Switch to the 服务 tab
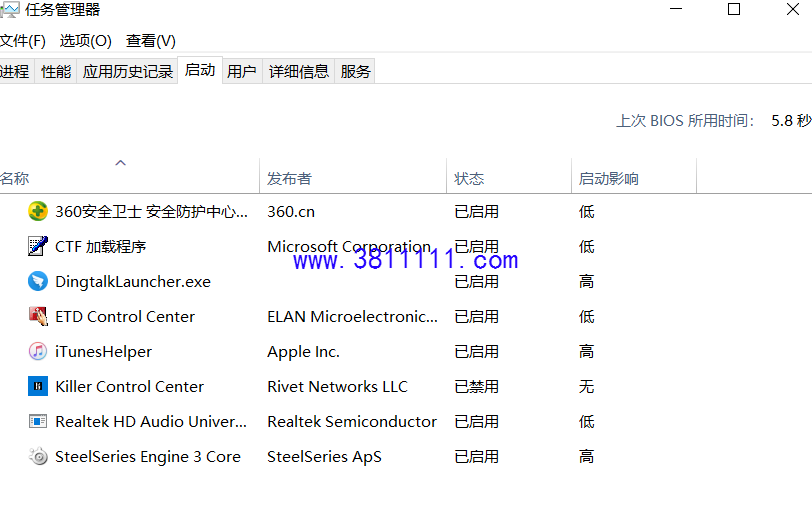The height and width of the screenshot is (518, 812). [355, 71]
